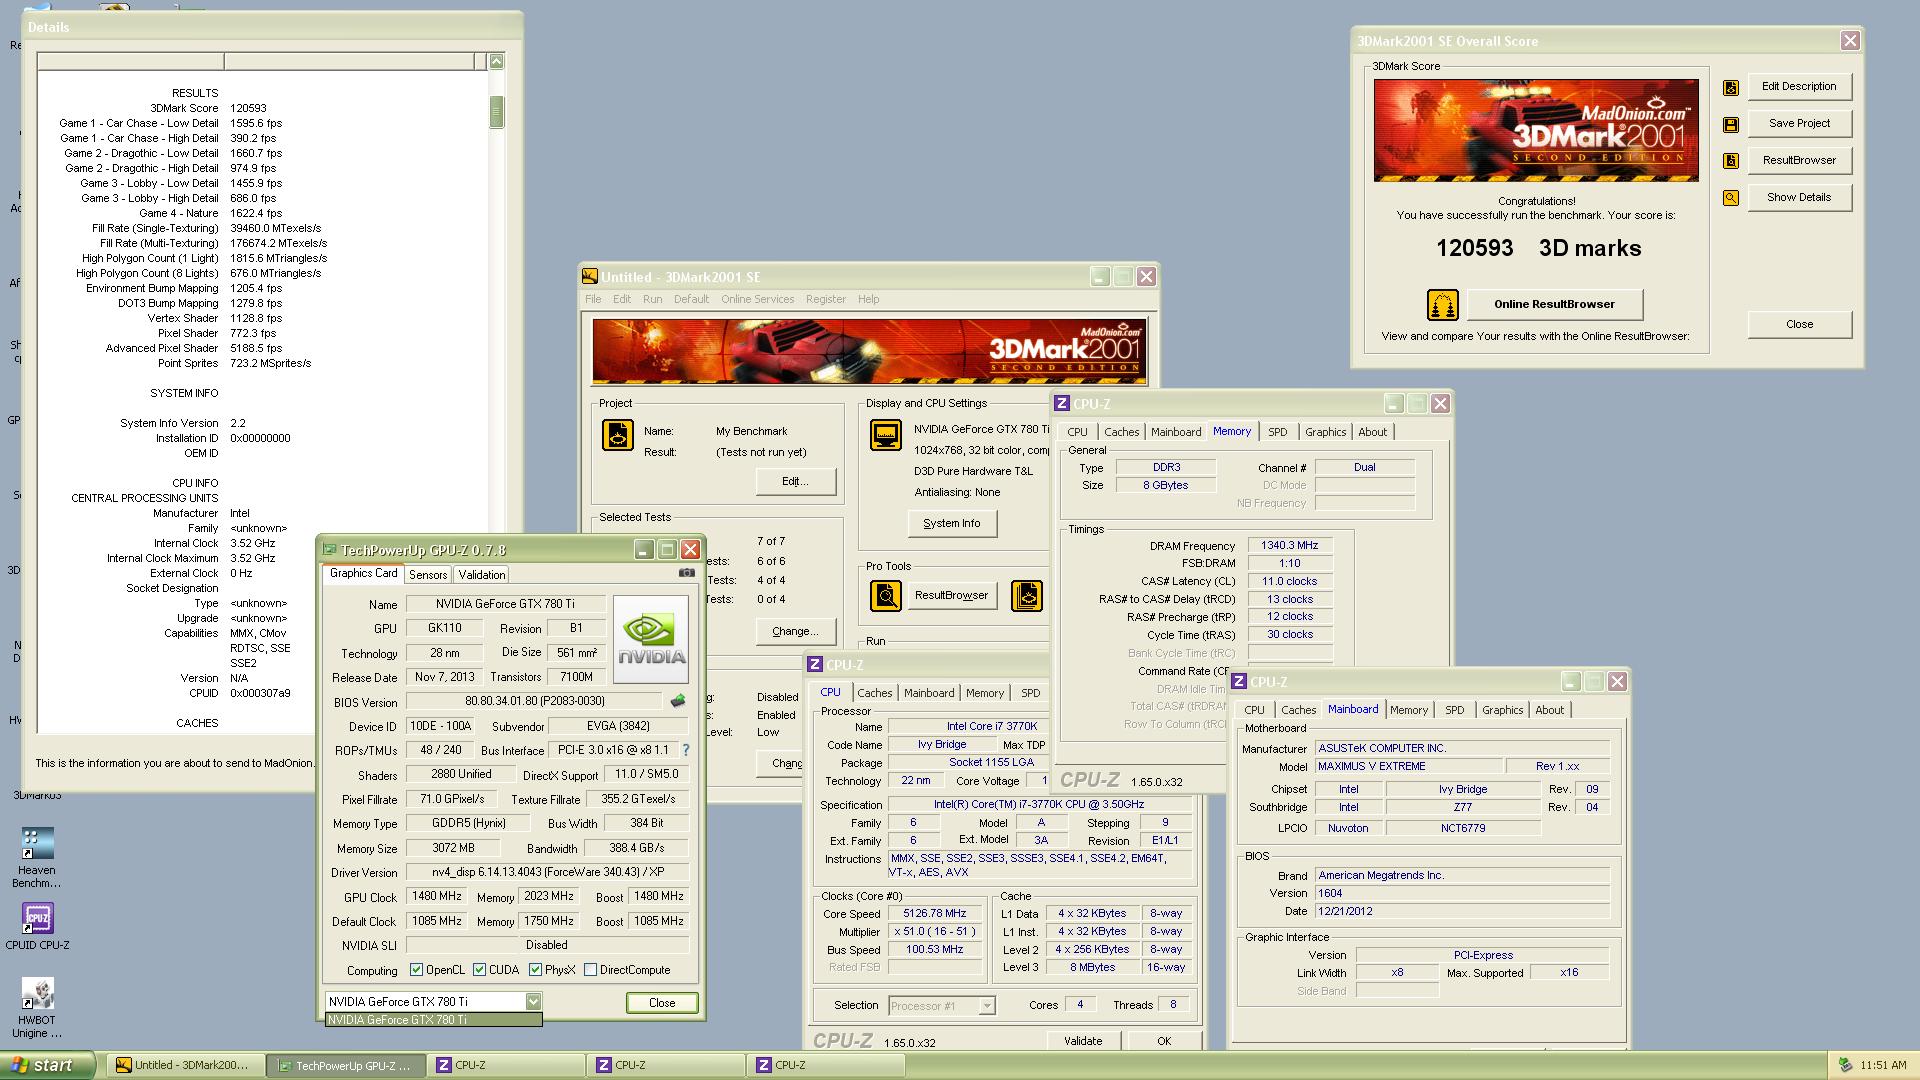Click the Online ResultBrowser arch icon
Screen dimensions: 1920x1080
[1442, 304]
